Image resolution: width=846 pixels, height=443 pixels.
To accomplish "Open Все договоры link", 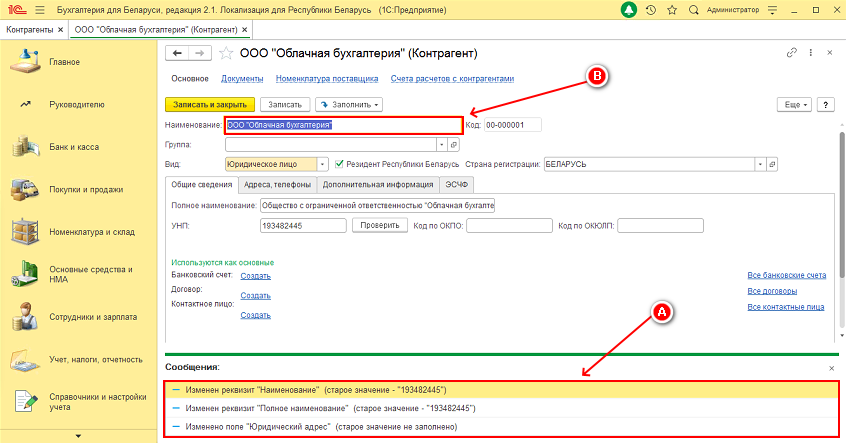I will coord(772,291).
